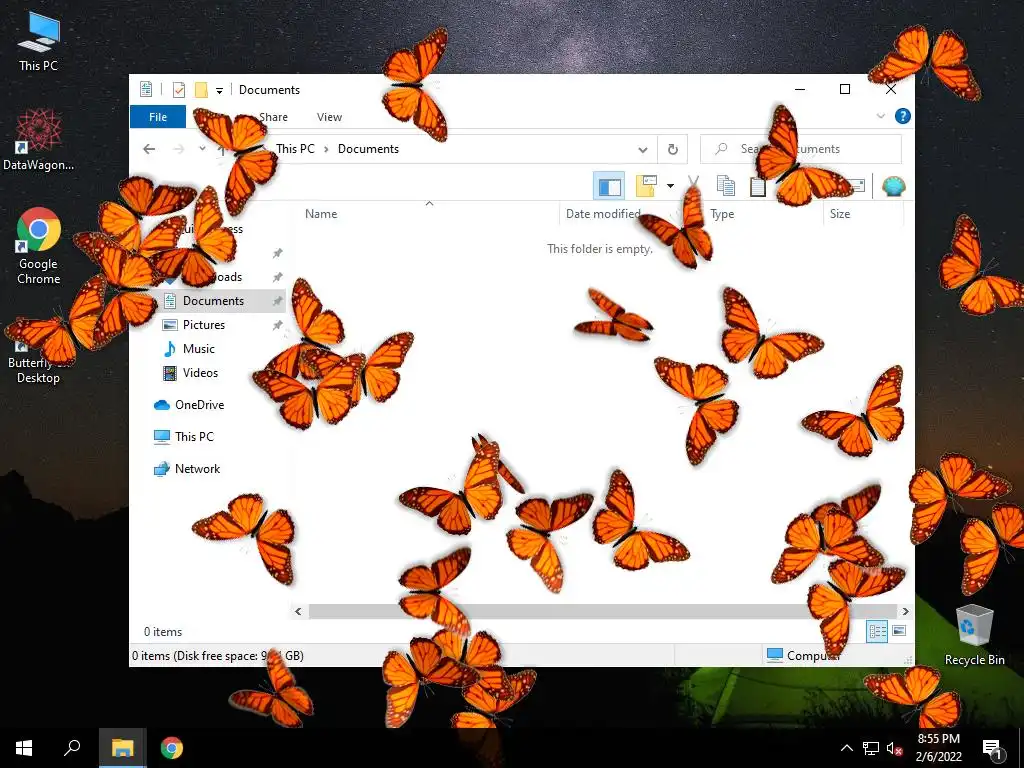The image size is (1024, 768).
Task: Click File Explorer on the taskbar
Action: 122,748
